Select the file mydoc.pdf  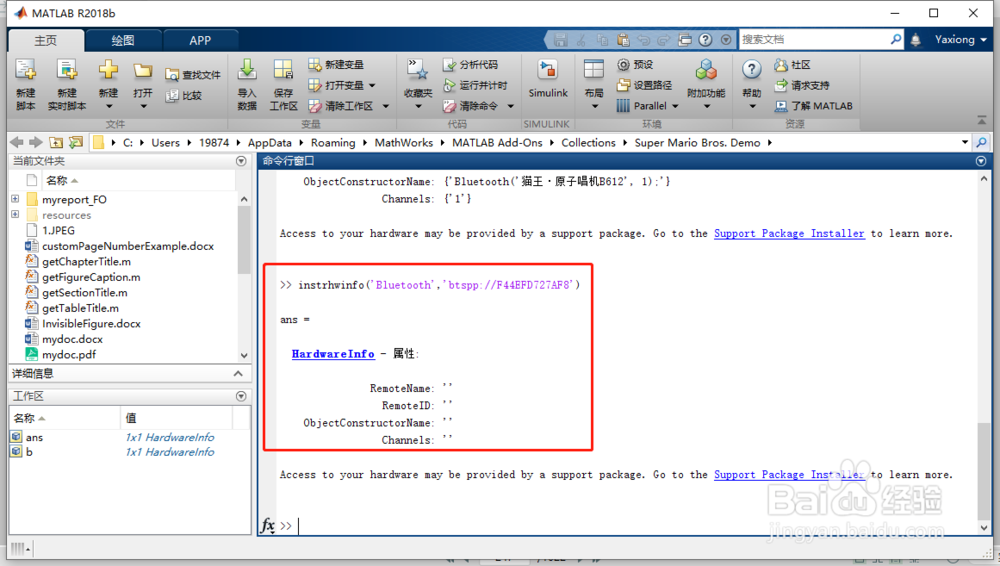coord(69,355)
